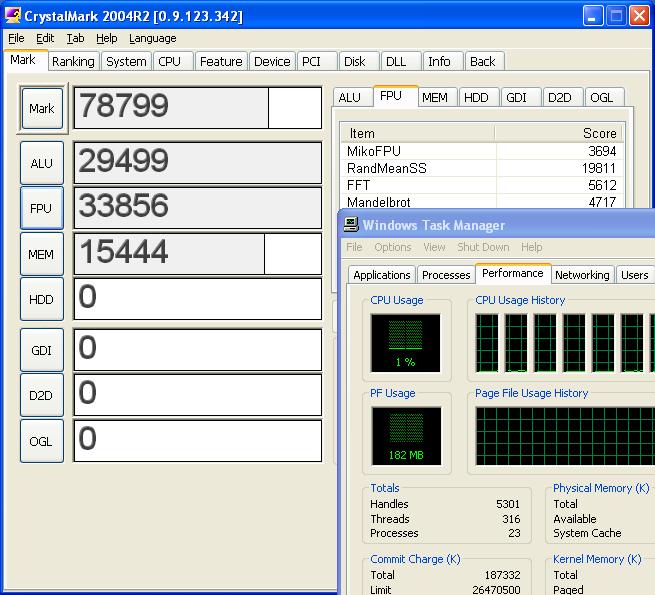Open Task Manager File menu
655x595 pixels.
tap(354, 247)
